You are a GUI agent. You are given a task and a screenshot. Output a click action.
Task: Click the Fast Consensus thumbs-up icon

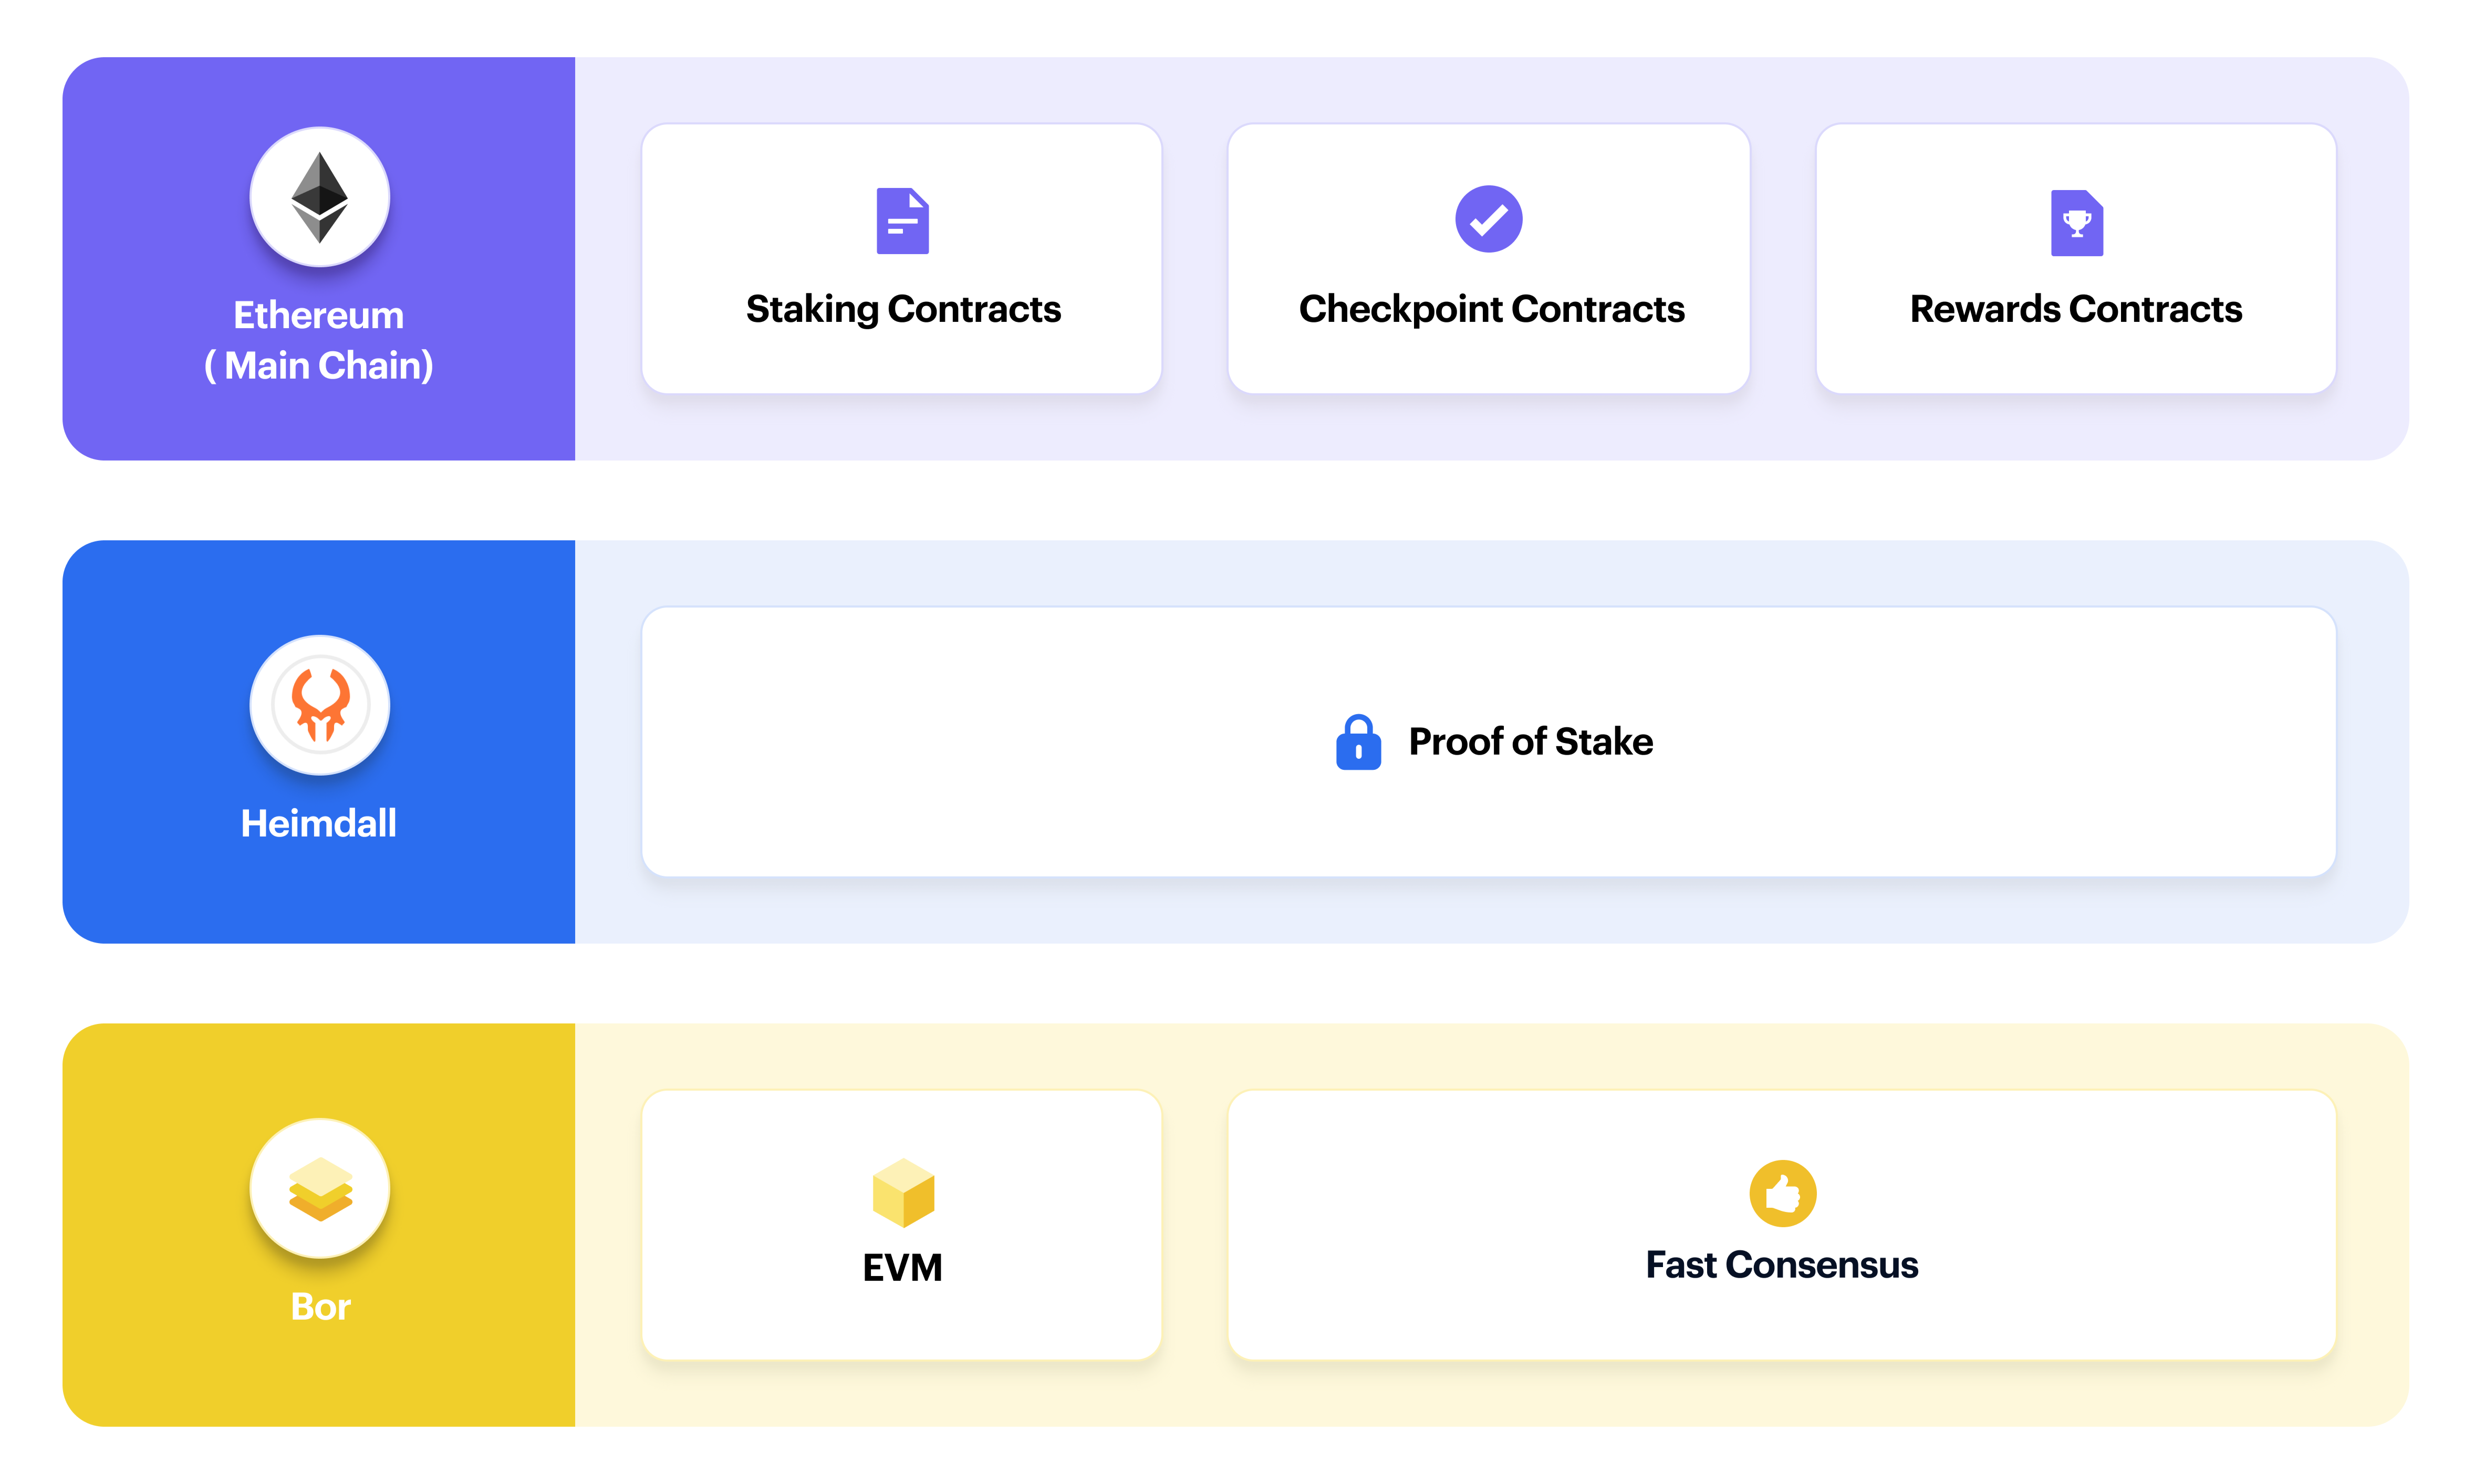[1782, 1193]
